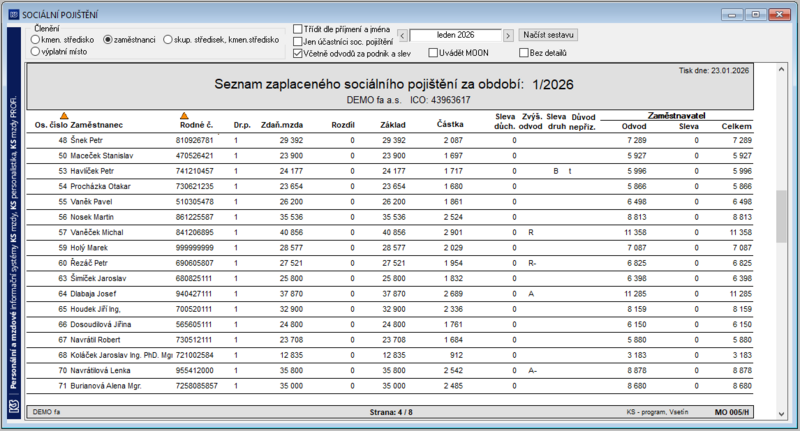Click the Zdaň.mzda column header
The height and width of the screenshot is (431, 800).
click(282, 125)
